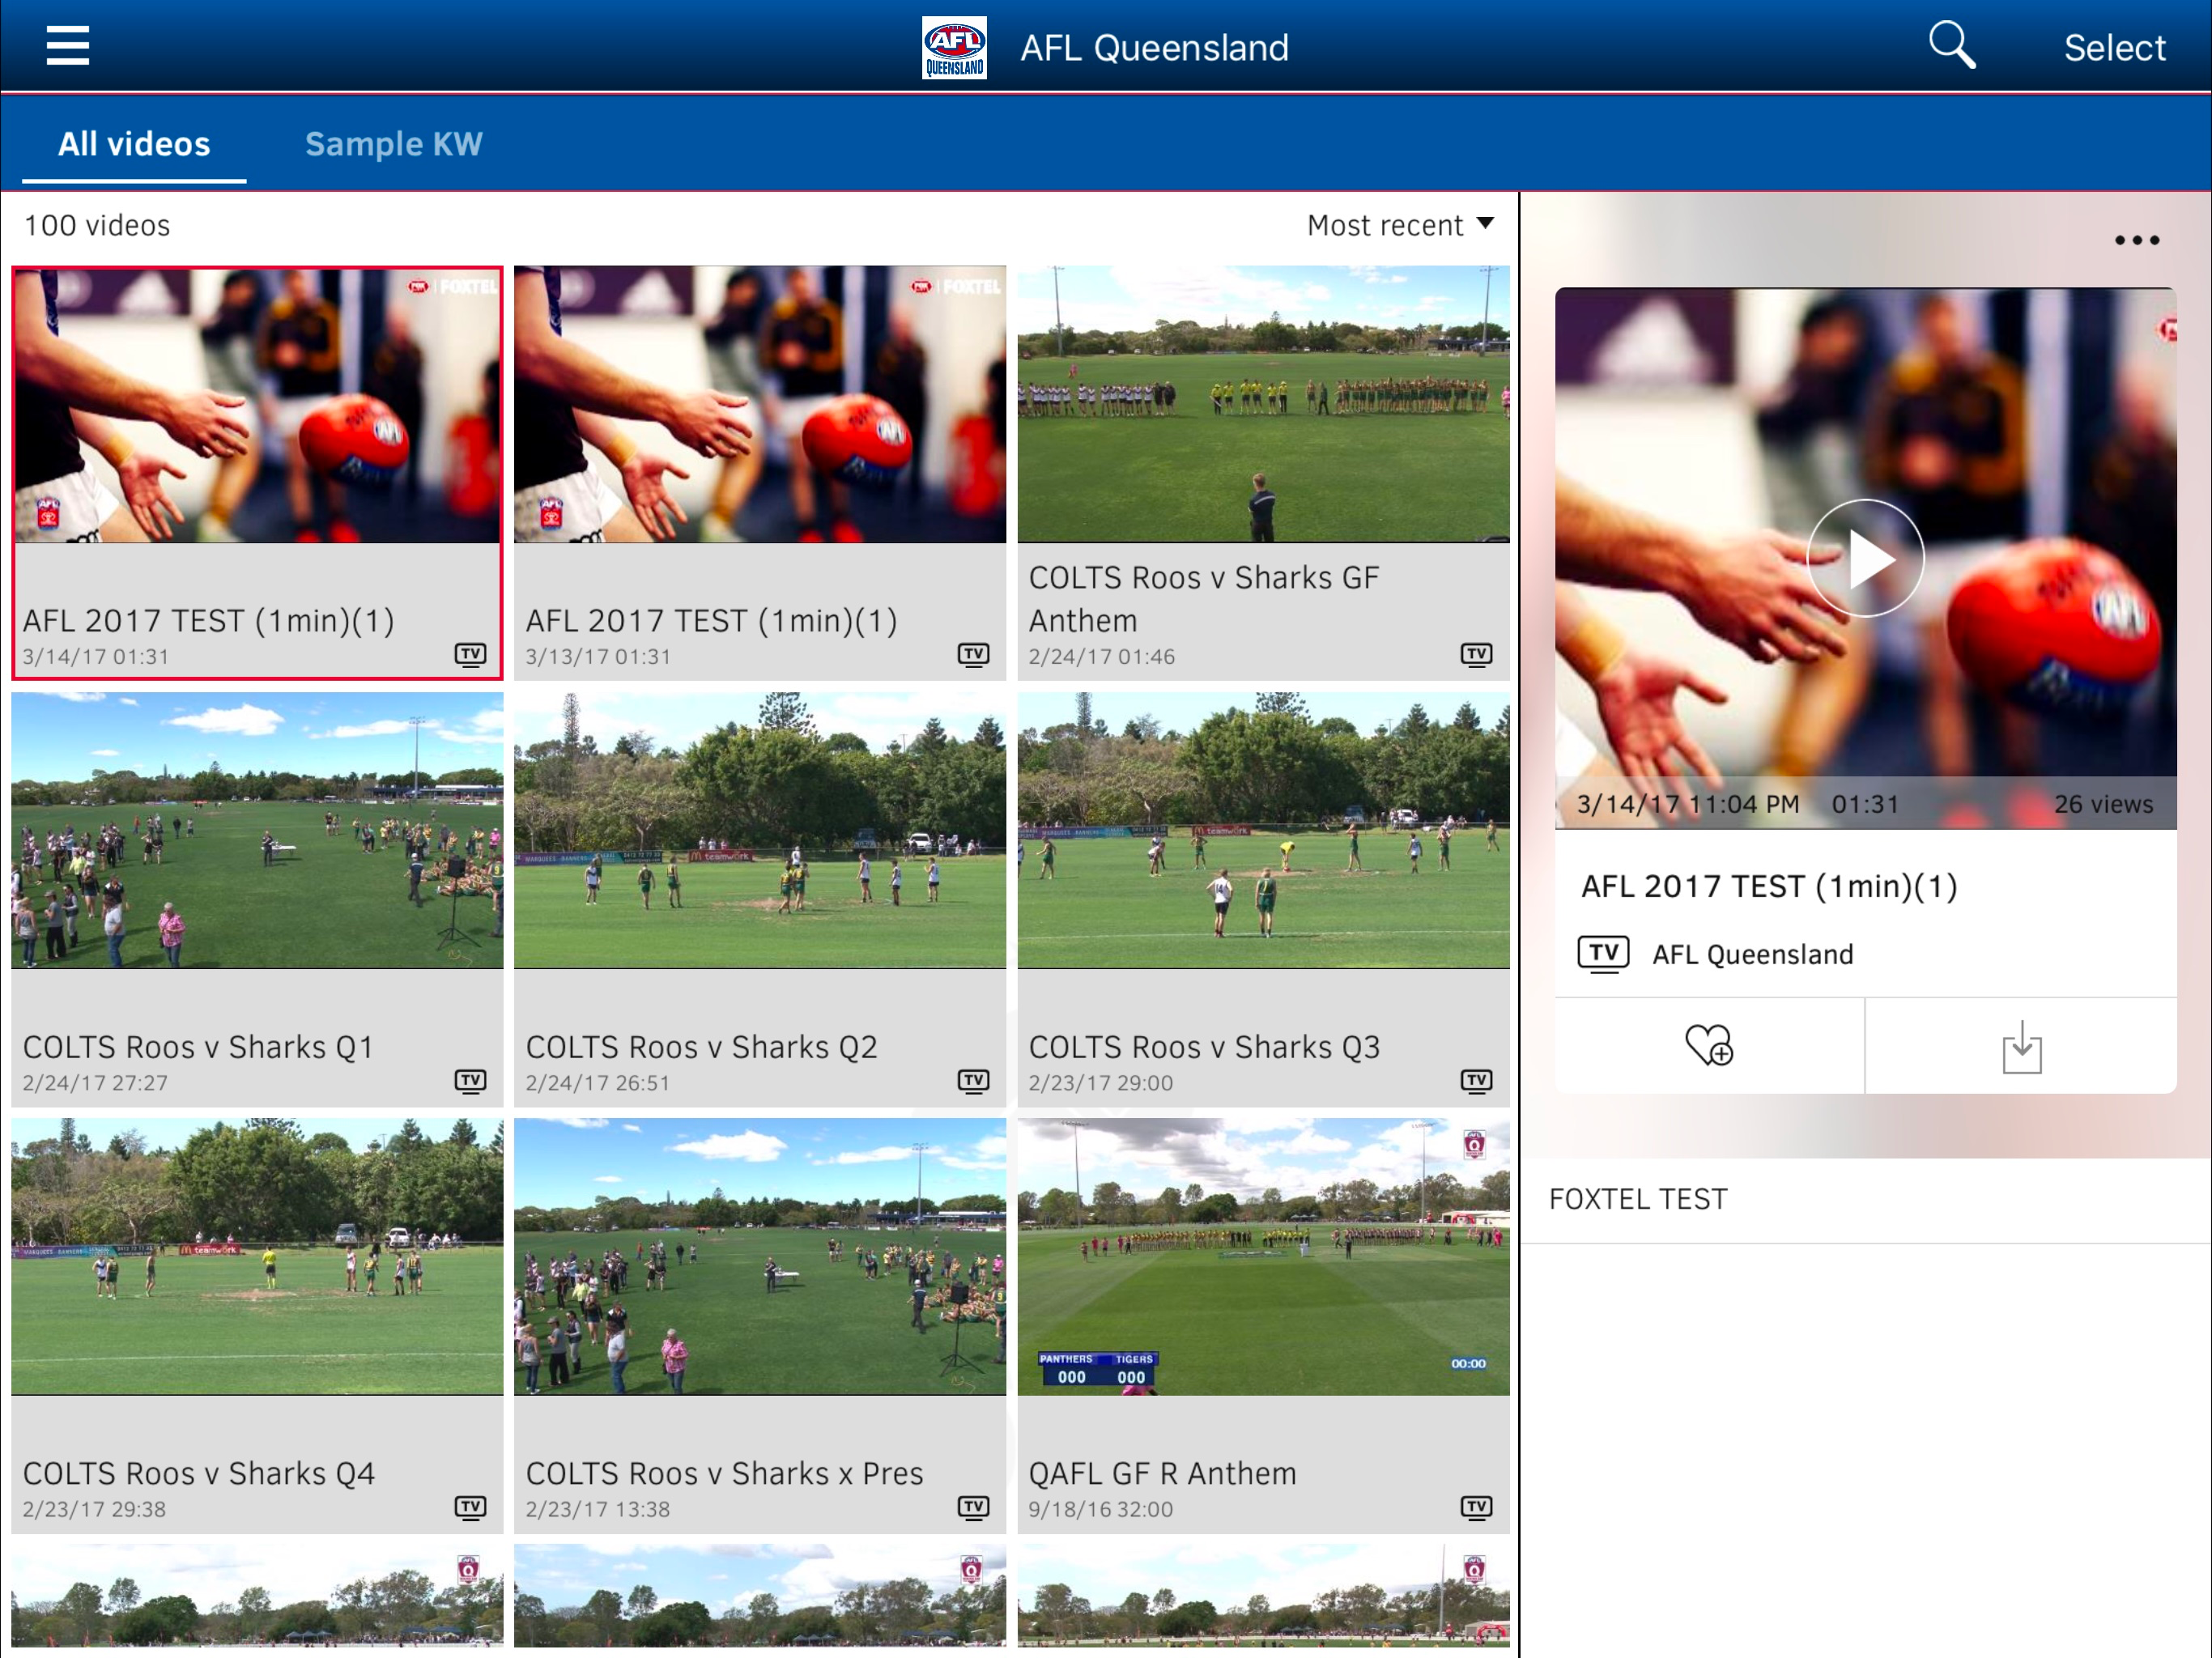Click the 2/23/17 29:38 date on Q4 card
This screenshot has width=2212, height=1658.
tap(94, 1509)
